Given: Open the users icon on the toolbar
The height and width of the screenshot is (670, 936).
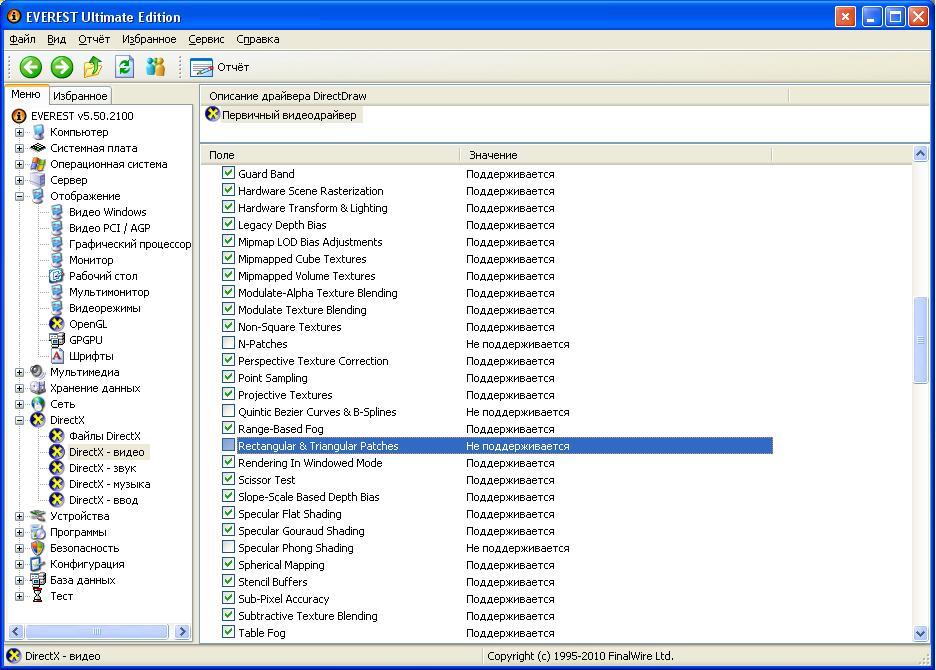Looking at the screenshot, I should [157, 67].
